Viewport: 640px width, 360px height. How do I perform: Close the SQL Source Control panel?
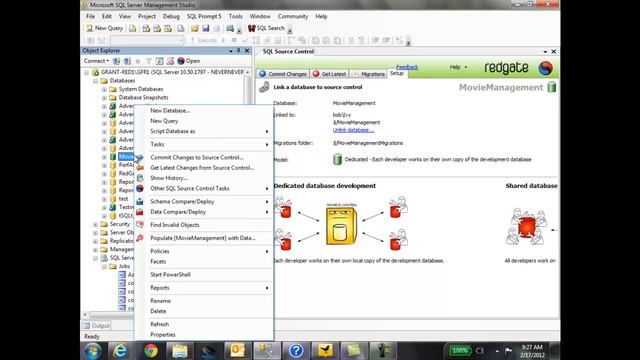[x=553, y=51]
